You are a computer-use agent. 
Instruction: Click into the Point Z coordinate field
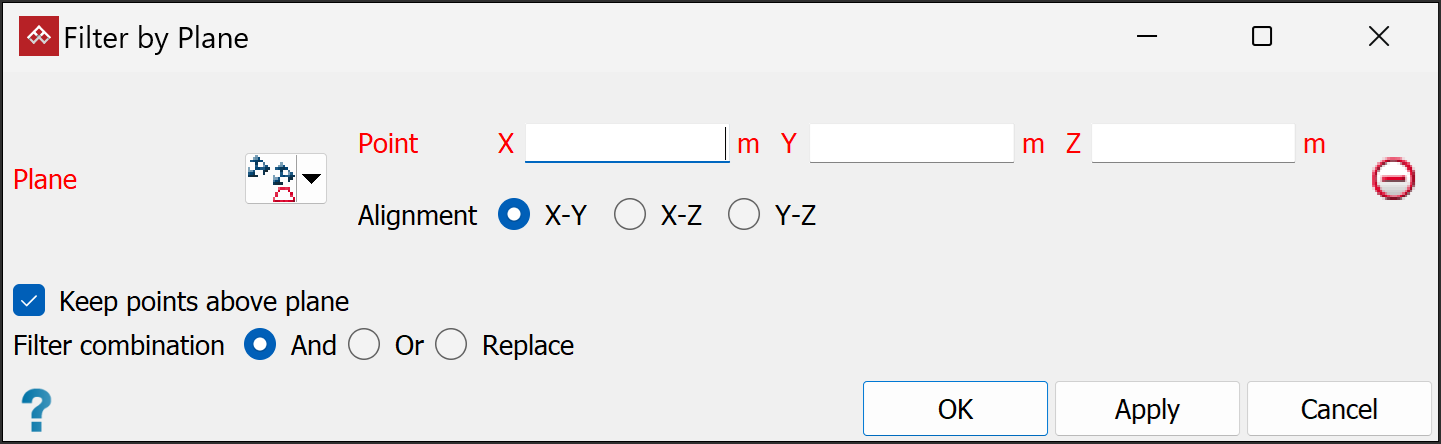[1193, 144]
